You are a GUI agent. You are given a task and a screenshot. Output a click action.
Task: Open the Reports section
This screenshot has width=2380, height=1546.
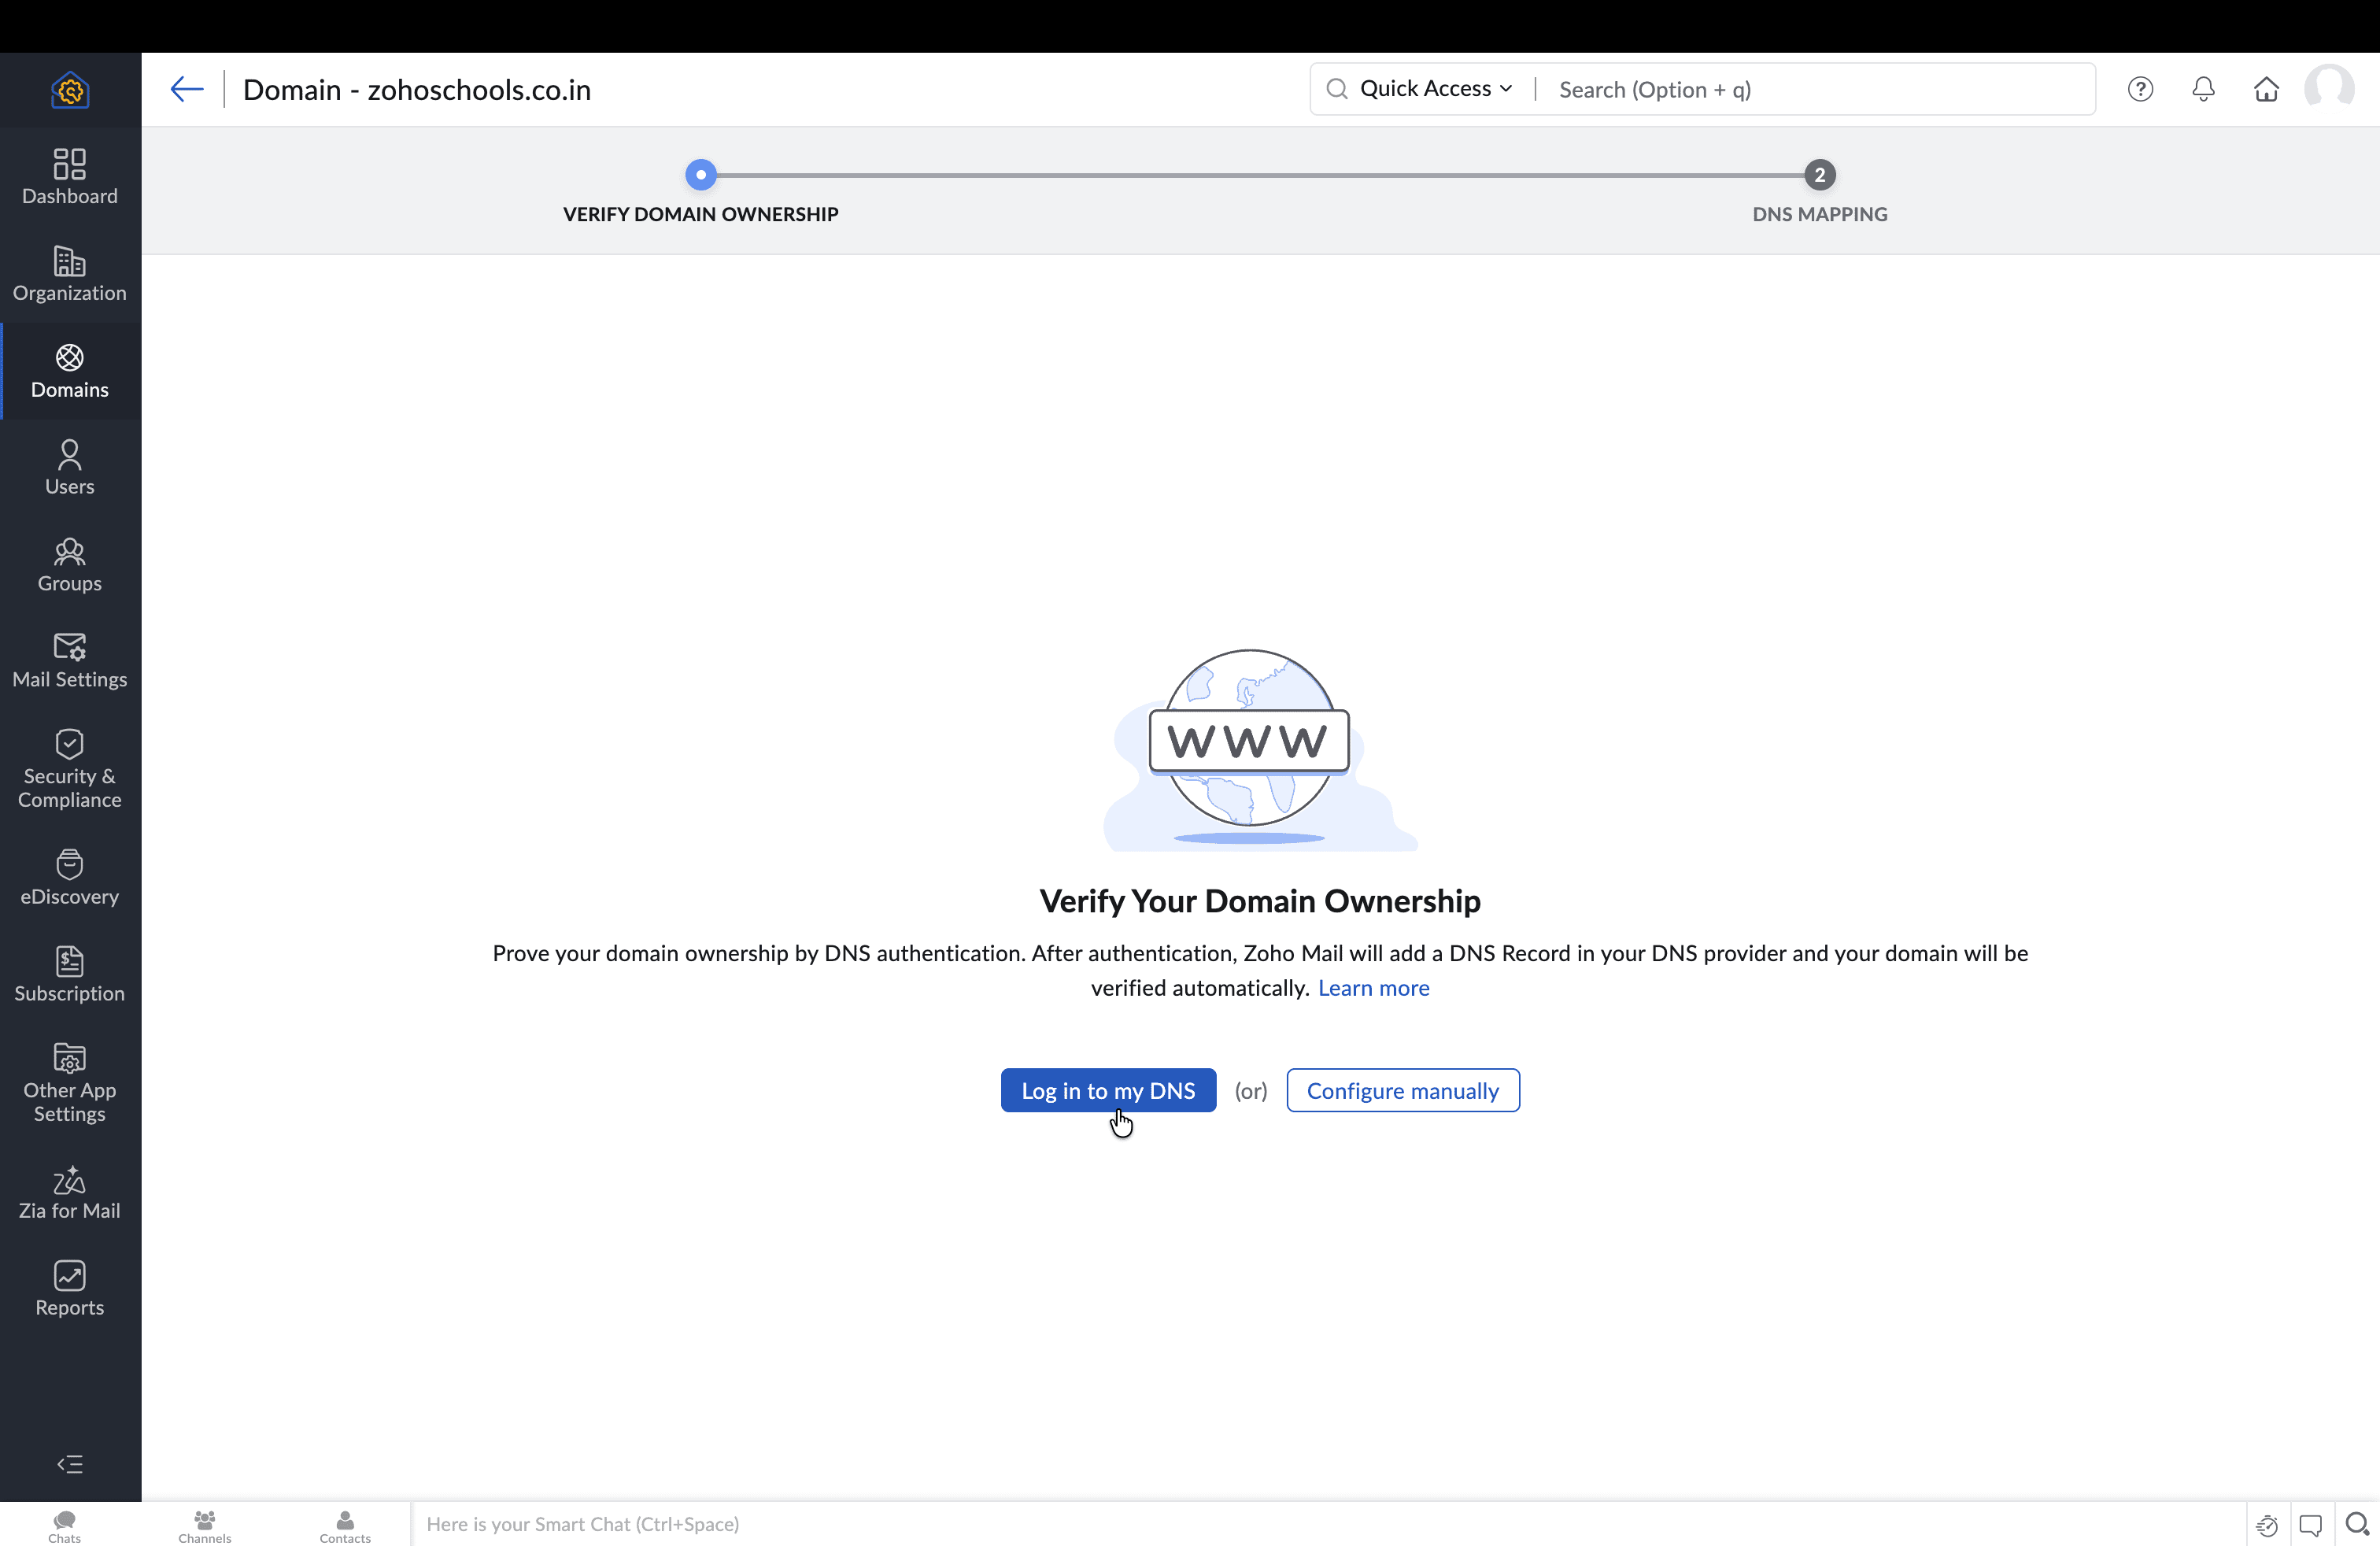click(x=70, y=1289)
